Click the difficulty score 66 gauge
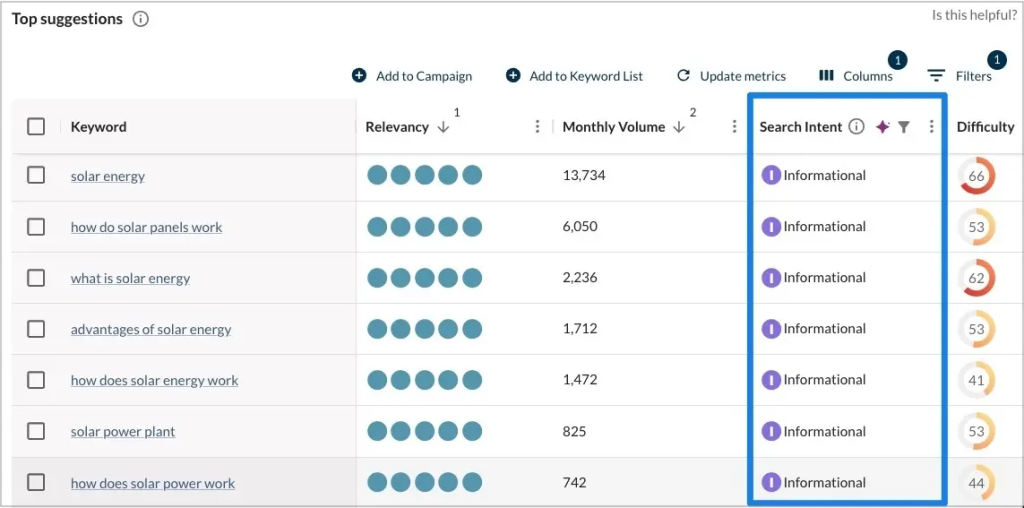1024x508 pixels. point(976,176)
